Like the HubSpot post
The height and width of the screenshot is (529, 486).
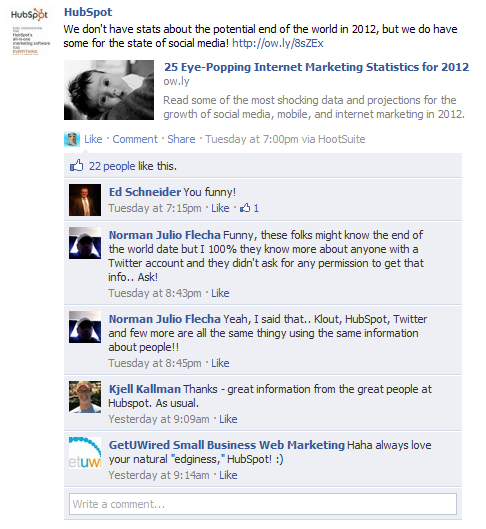(x=93, y=139)
